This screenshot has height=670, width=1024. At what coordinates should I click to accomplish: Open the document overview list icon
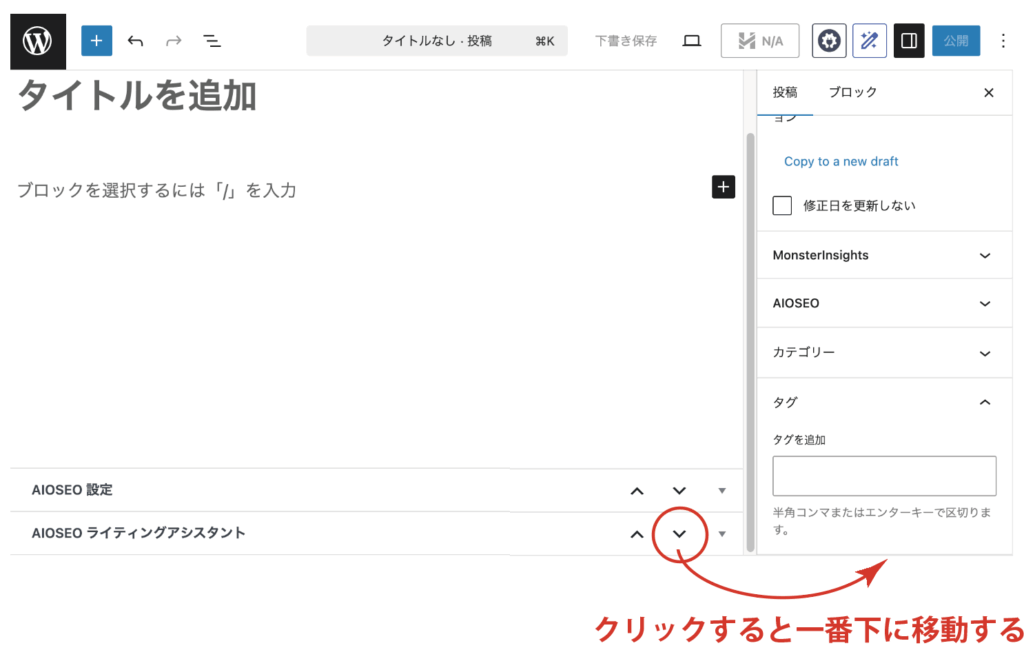(212, 41)
